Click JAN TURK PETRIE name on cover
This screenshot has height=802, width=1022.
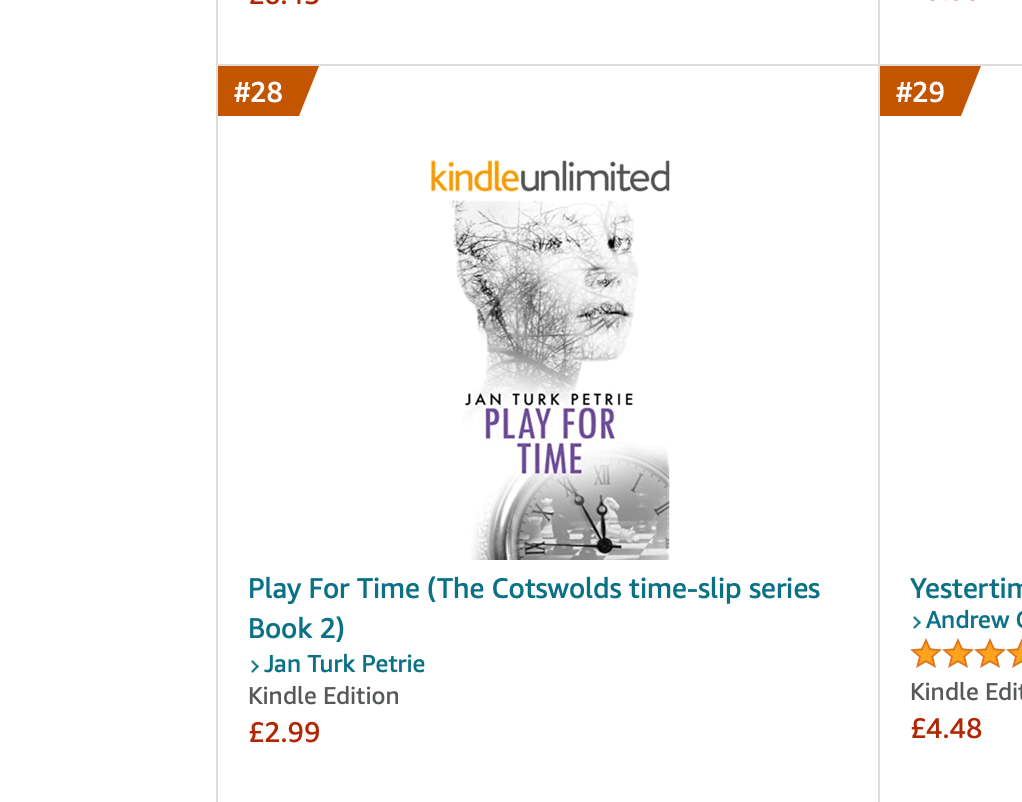(550, 399)
